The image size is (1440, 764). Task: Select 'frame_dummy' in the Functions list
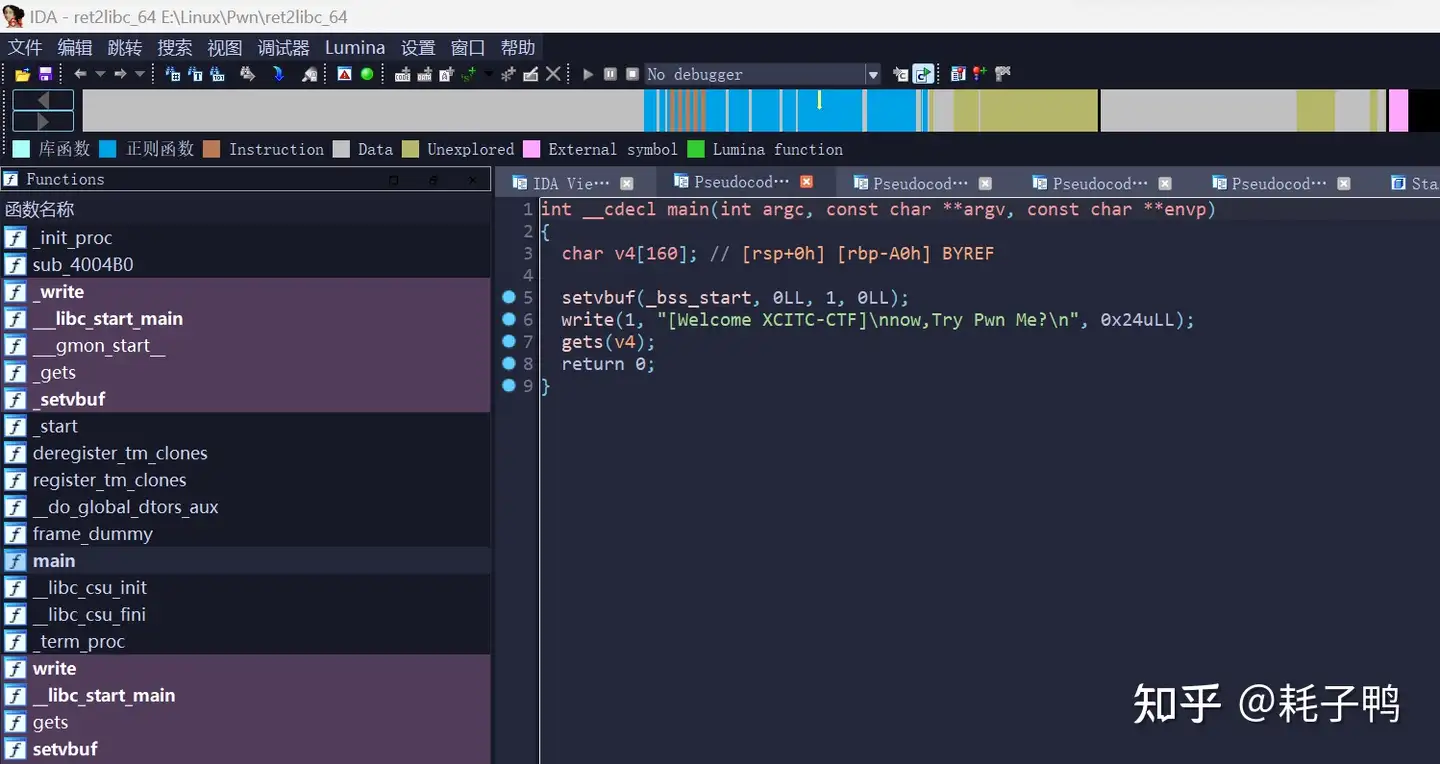click(245, 534)
